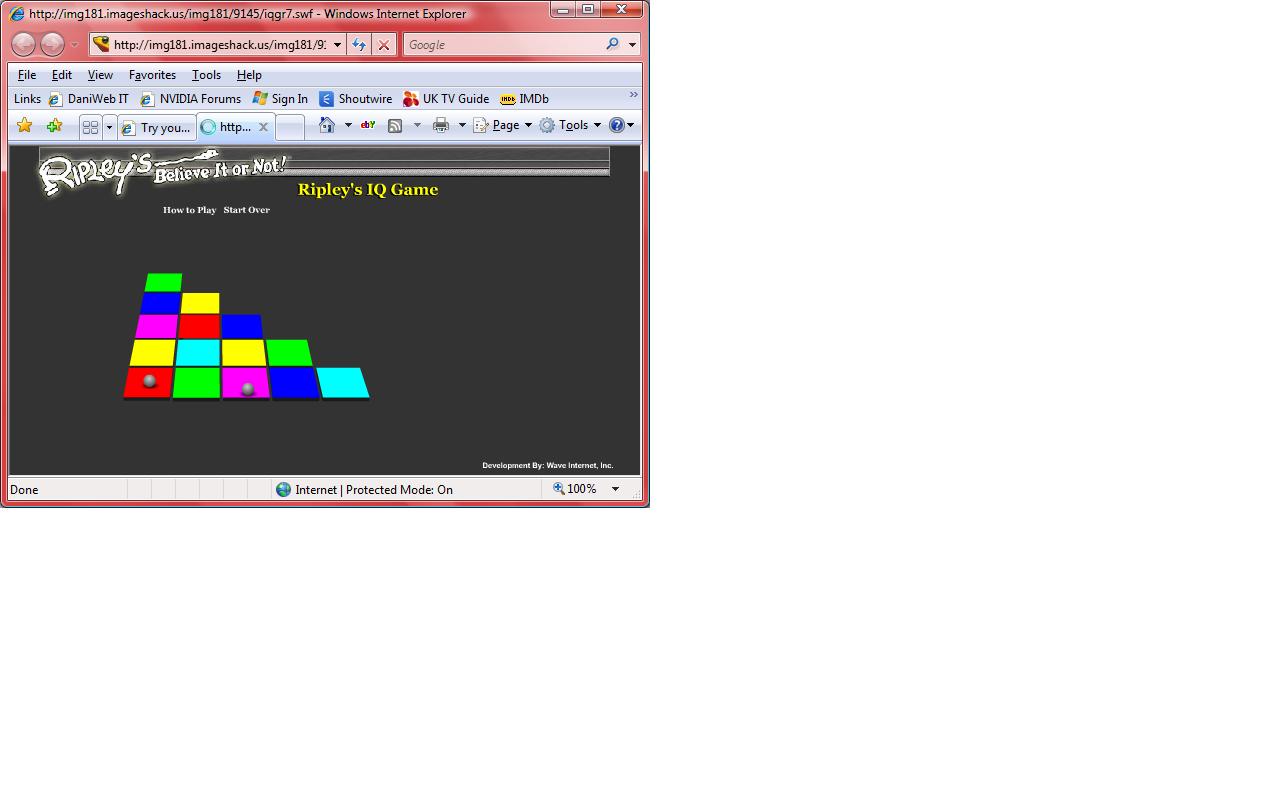The width and height of the screenshot is (1280, 800).
Task: Open the File menu
Action: pos(27,75)
